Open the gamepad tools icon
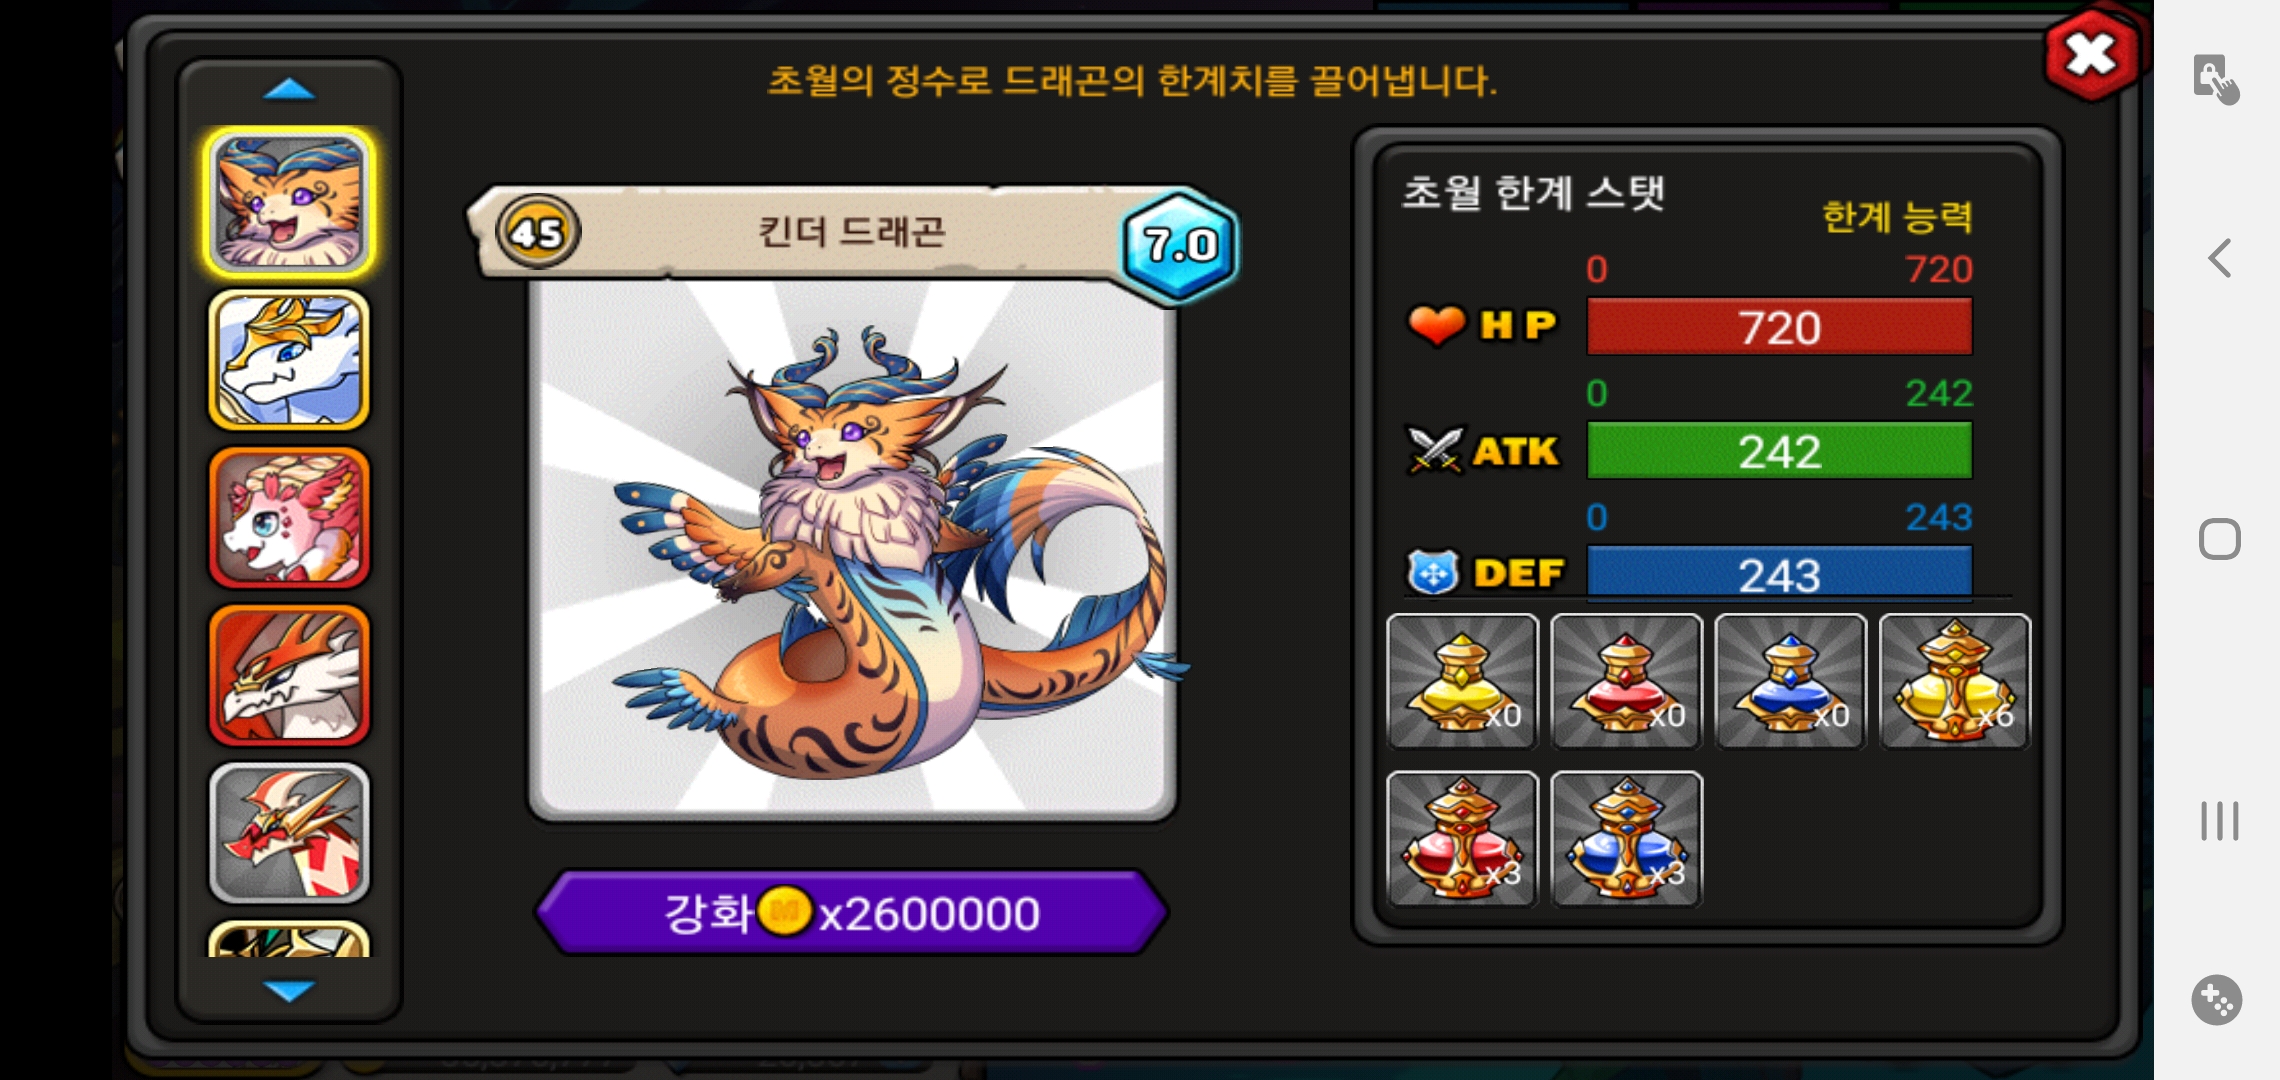Screen dimensions: 2280x1080 pos(2216,1000)
